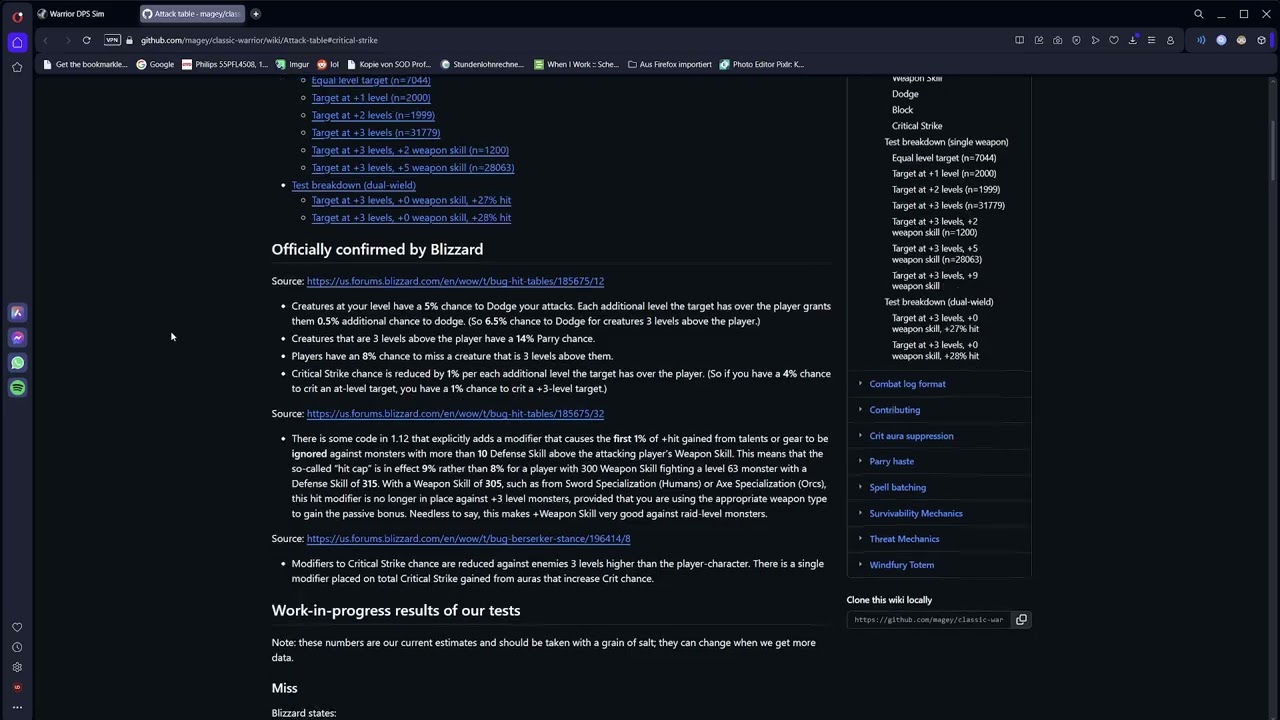Toggle the VPN badge in address bar
Viewport: 1280px width, 720px height.
112,40
